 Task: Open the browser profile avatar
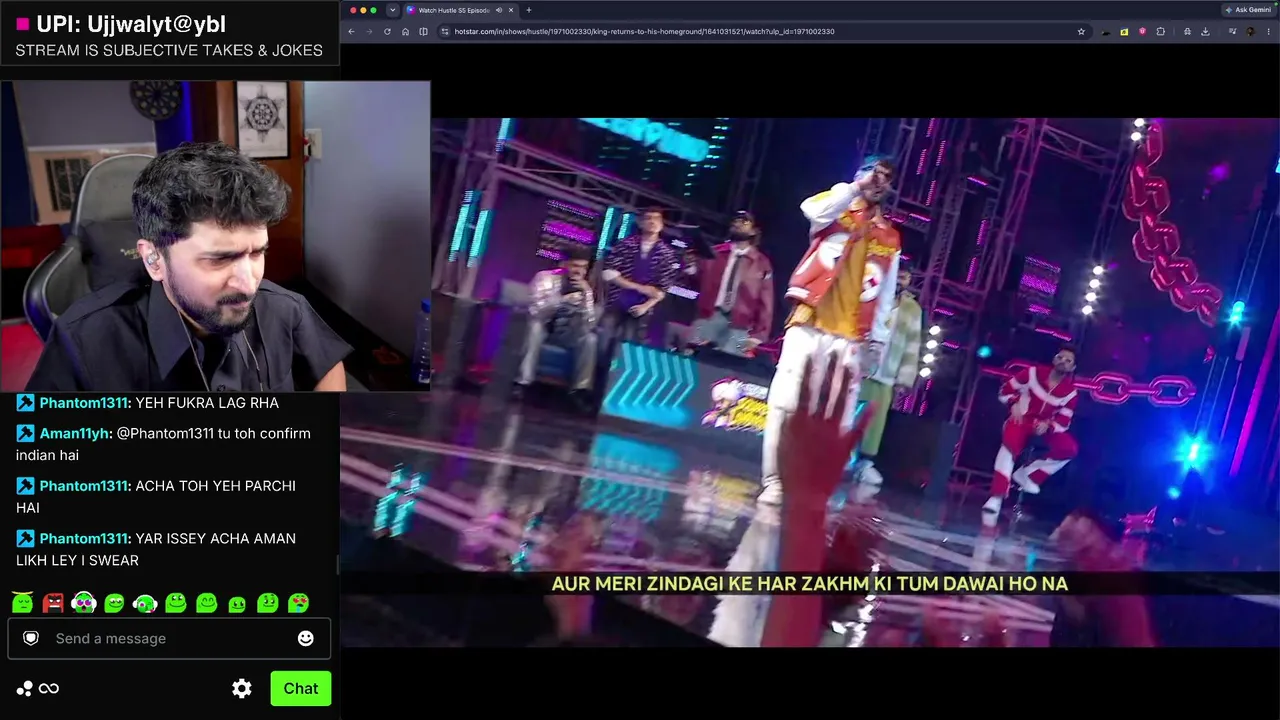click(x=1250, y=31)
